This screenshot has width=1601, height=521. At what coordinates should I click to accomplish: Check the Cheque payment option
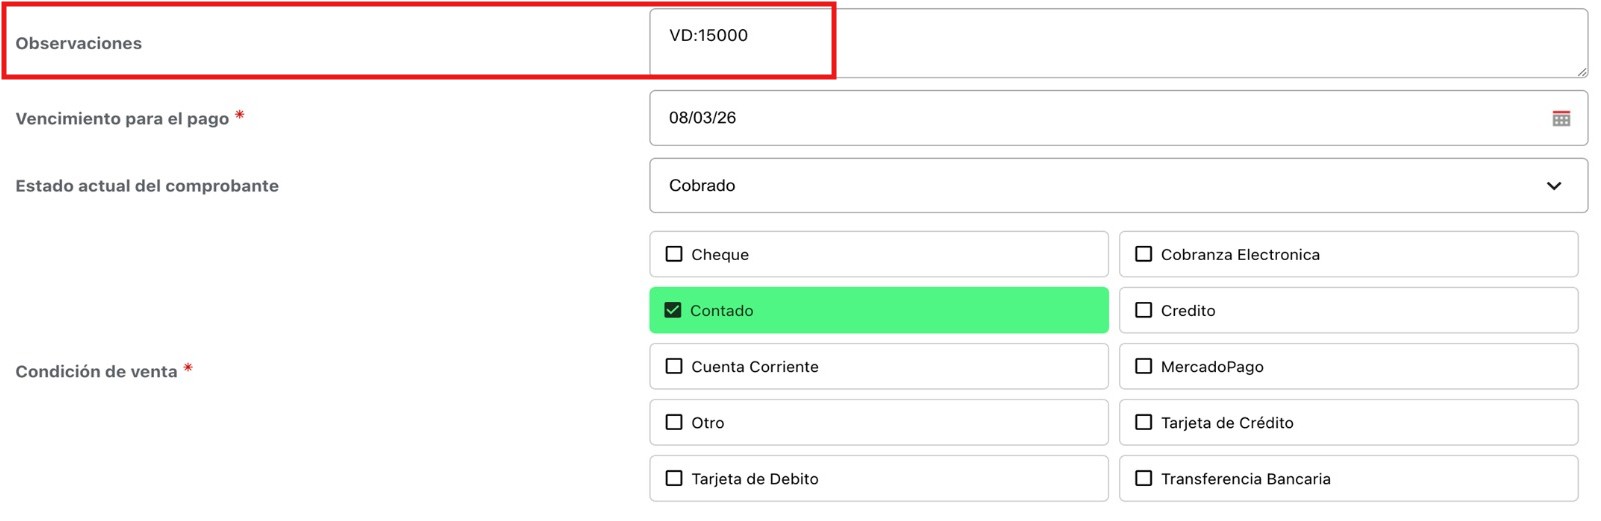pos(674,254)
